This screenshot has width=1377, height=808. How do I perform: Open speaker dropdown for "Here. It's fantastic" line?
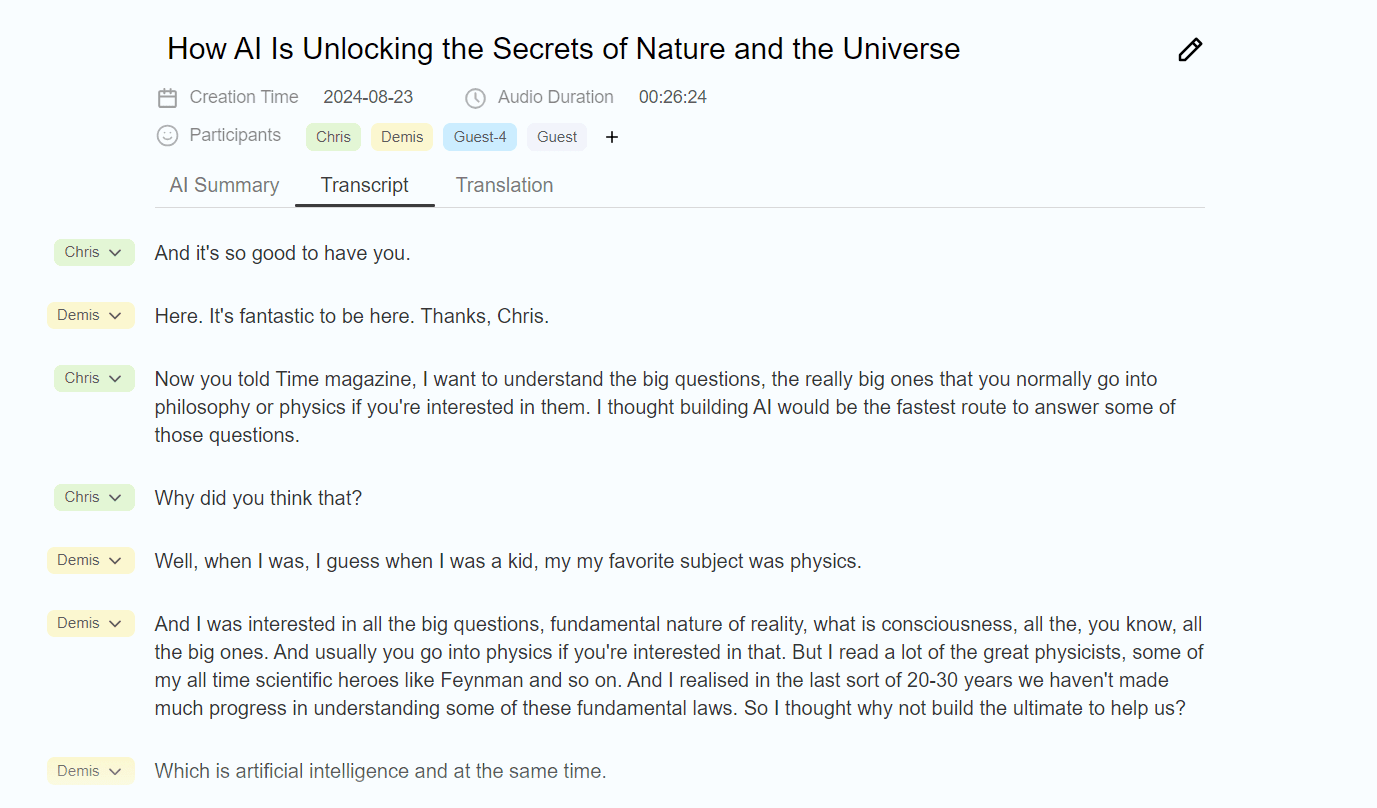coord(91,316)
